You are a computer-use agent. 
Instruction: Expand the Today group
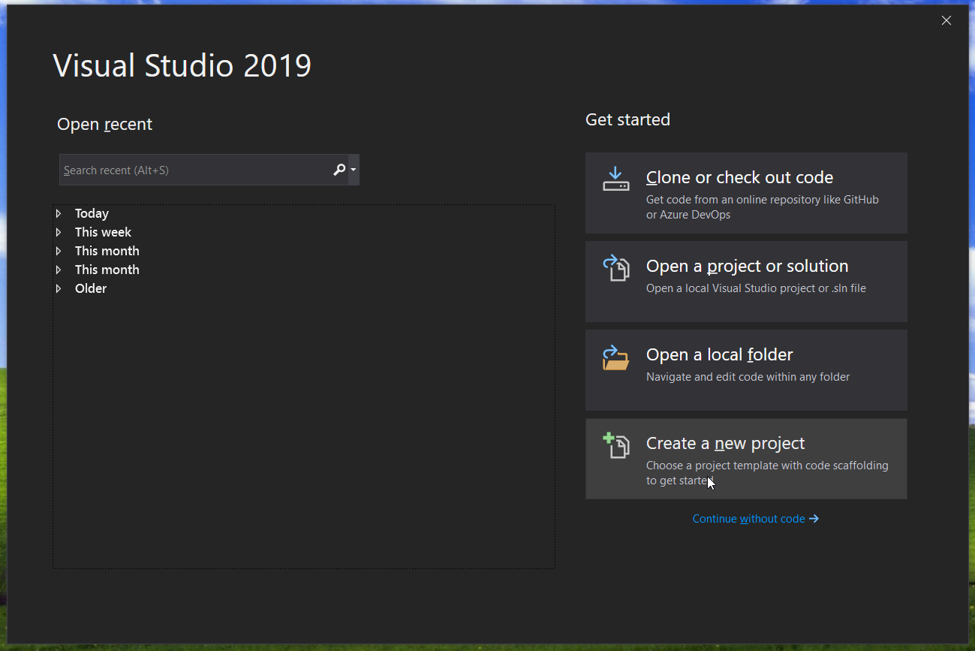pyautogui.click(x=60, y=213)
